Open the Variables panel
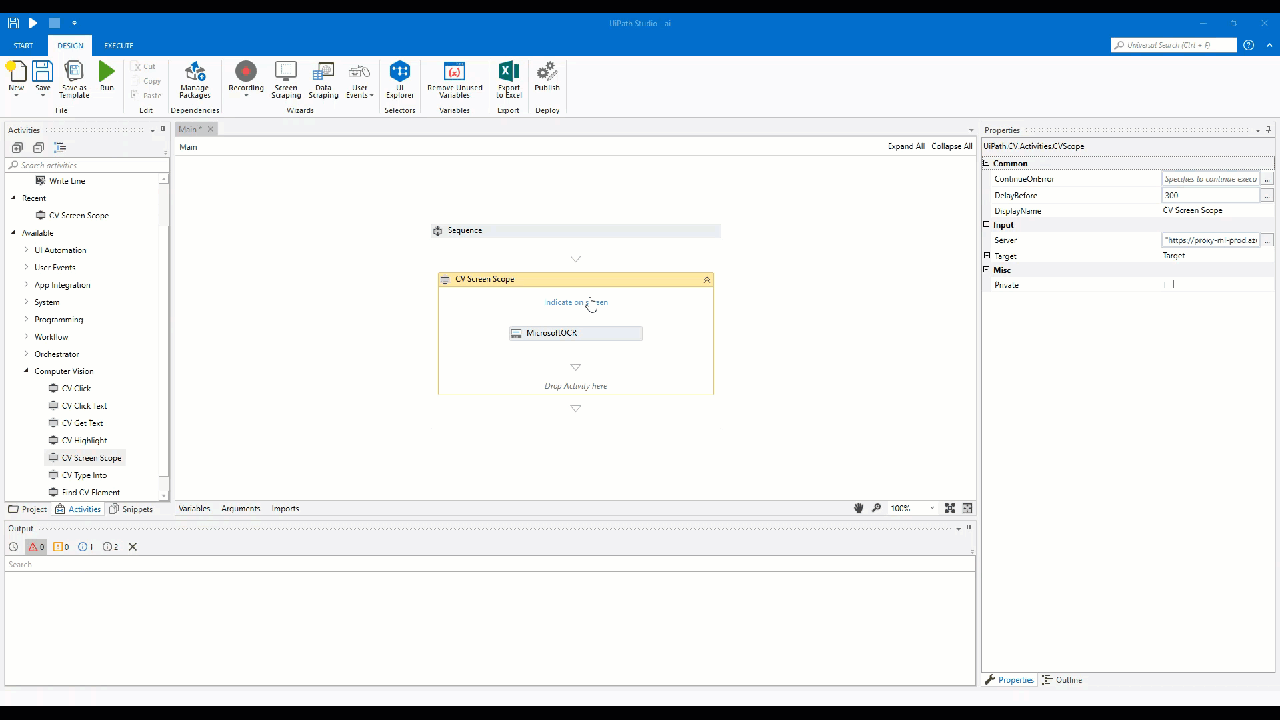 coord(194,508)
